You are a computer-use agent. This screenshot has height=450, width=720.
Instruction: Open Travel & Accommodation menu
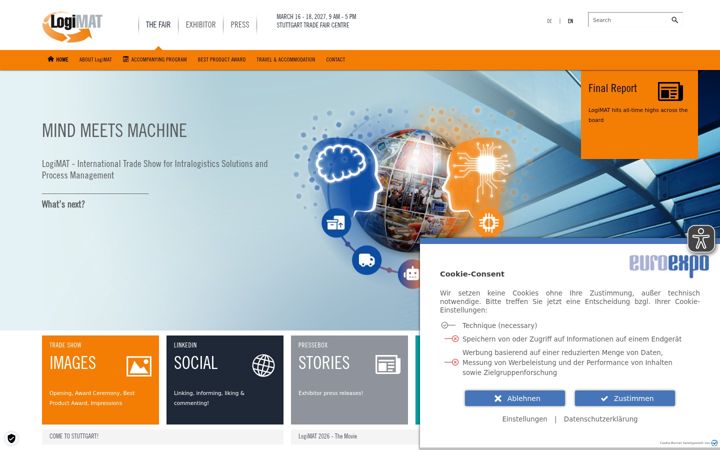286,60
